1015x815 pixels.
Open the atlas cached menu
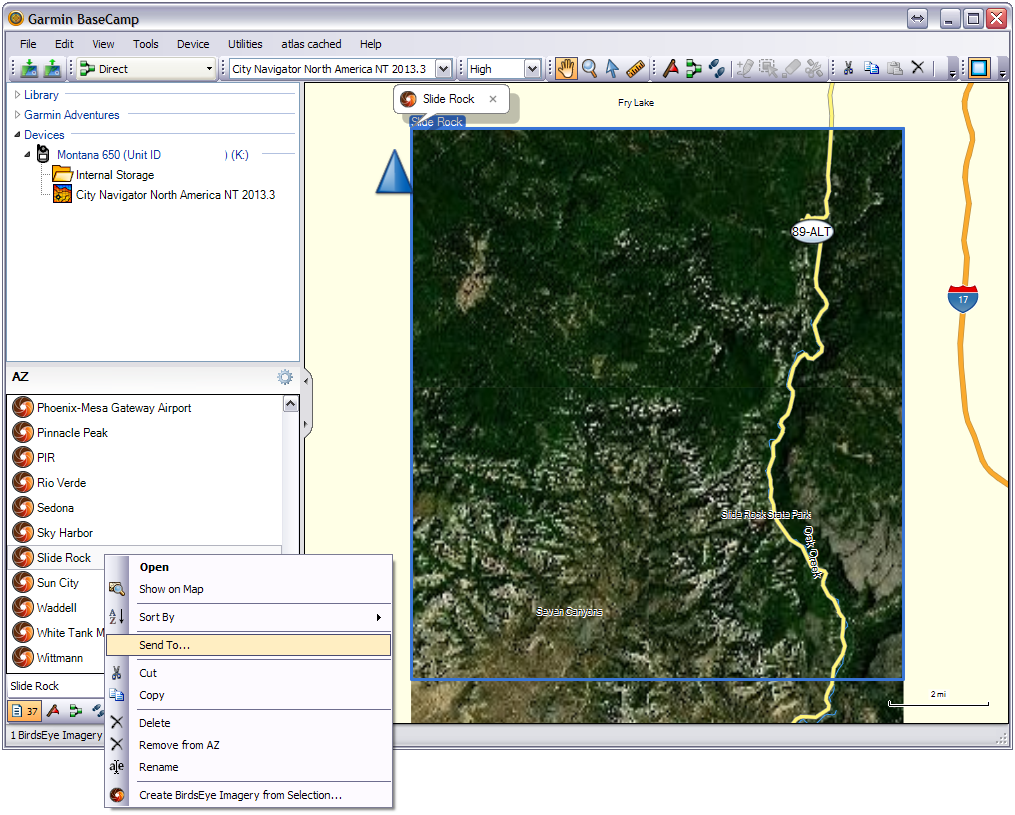coord(311,44)
